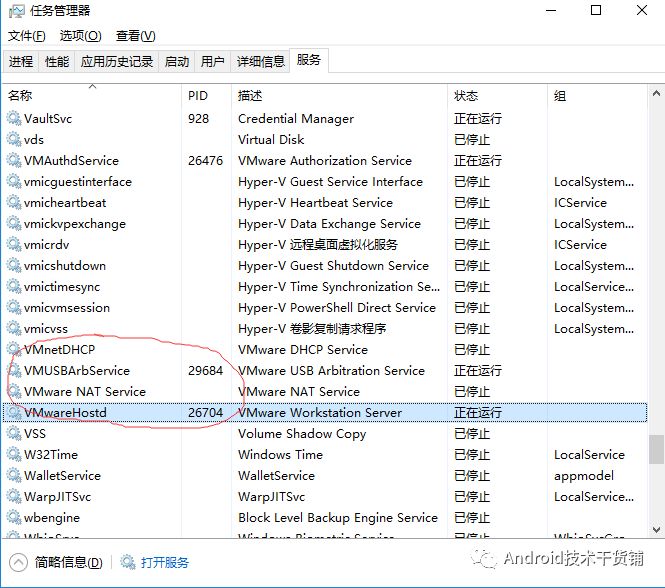Select the VMware Workstation Server description cell
The image size is (665, 588).
(x=320, y=412)
